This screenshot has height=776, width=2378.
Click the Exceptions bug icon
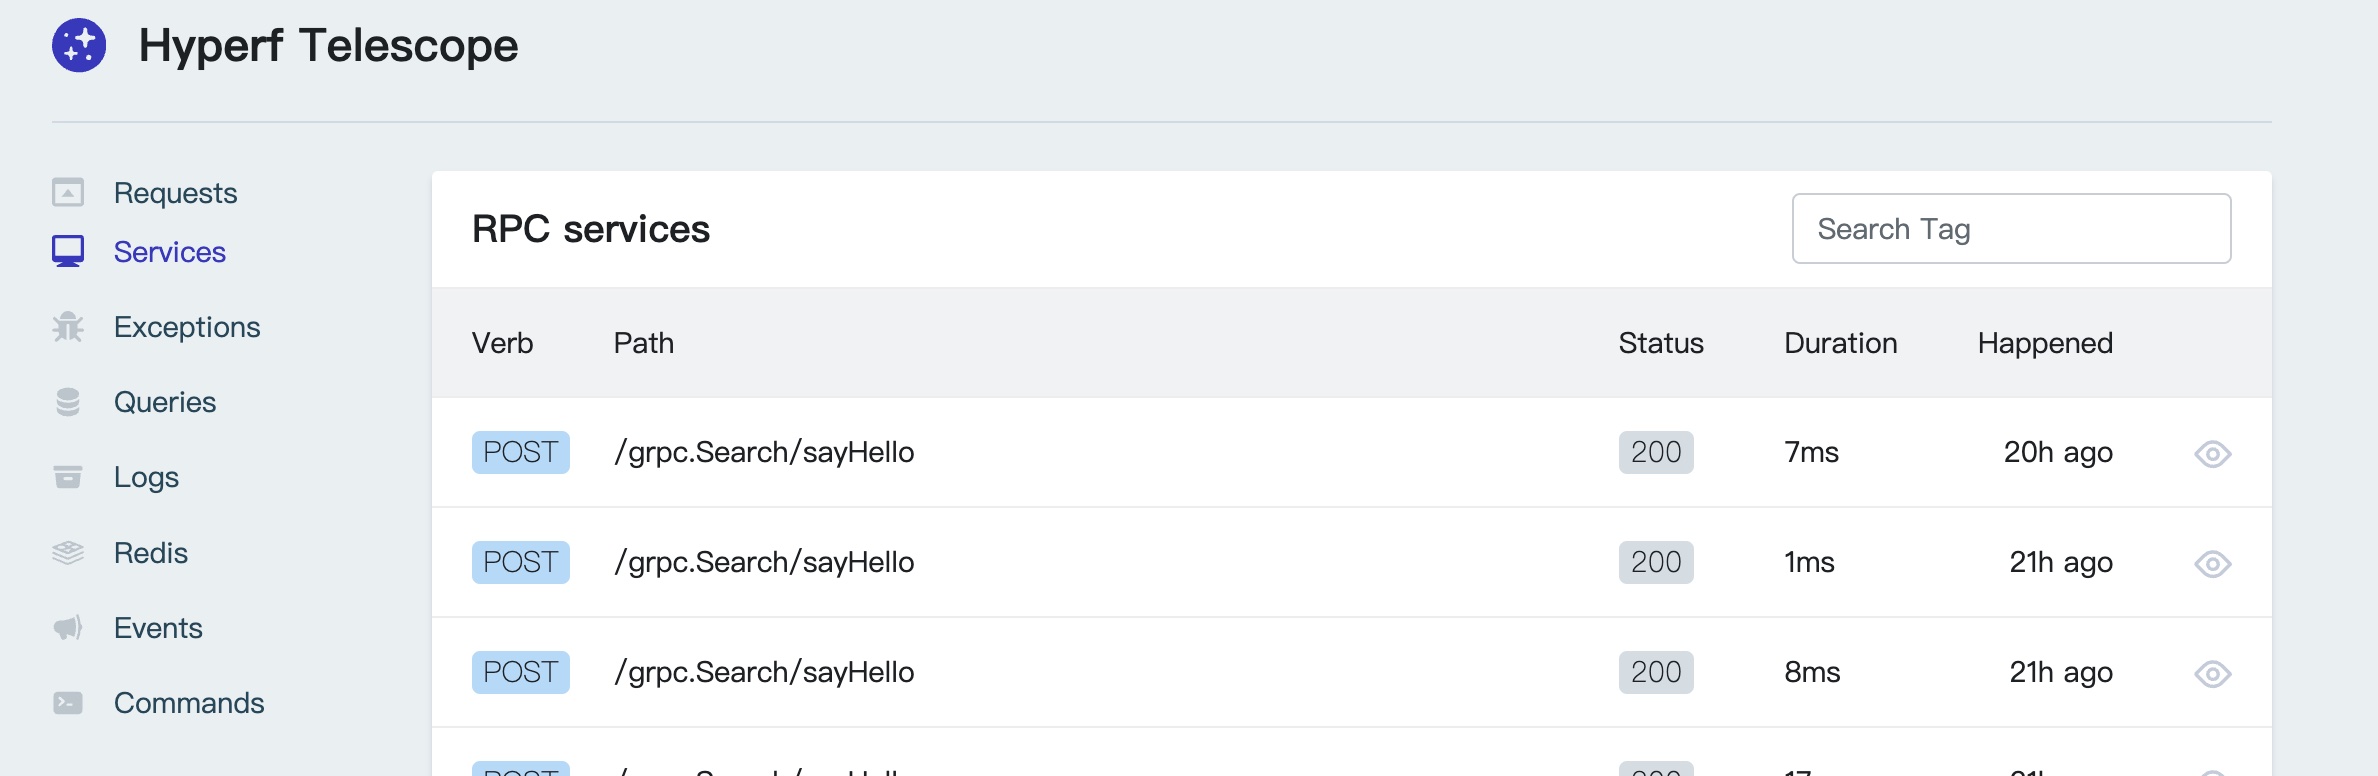tap(68, 327)
